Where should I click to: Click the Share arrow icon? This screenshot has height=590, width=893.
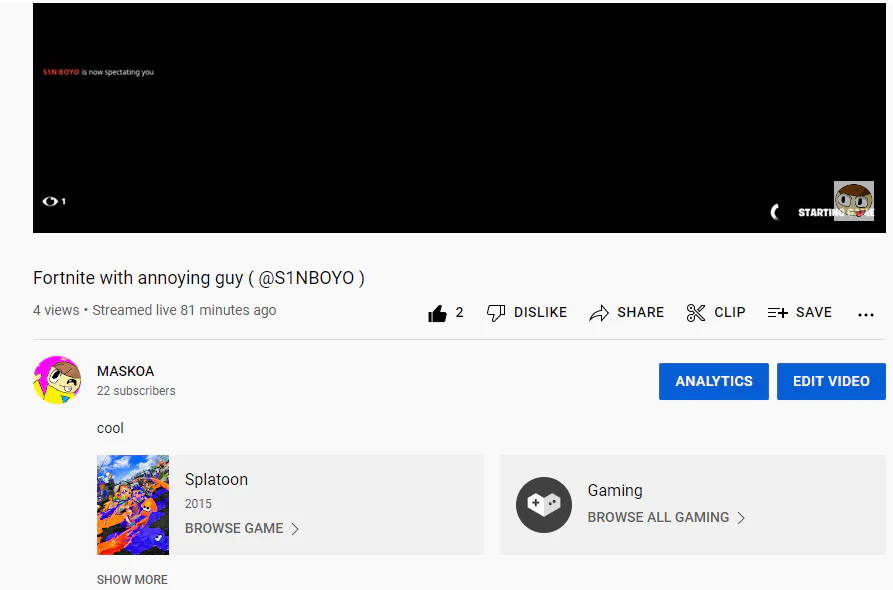[599, 313]
